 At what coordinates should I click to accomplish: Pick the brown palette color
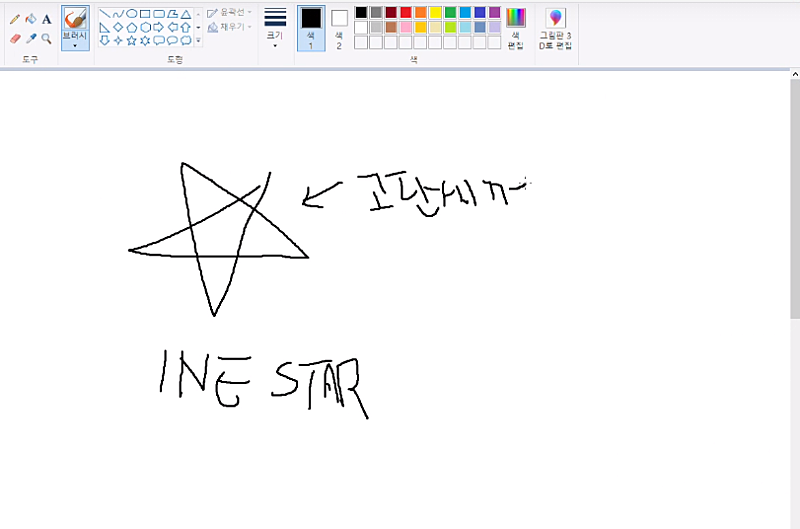pos(391,27)
